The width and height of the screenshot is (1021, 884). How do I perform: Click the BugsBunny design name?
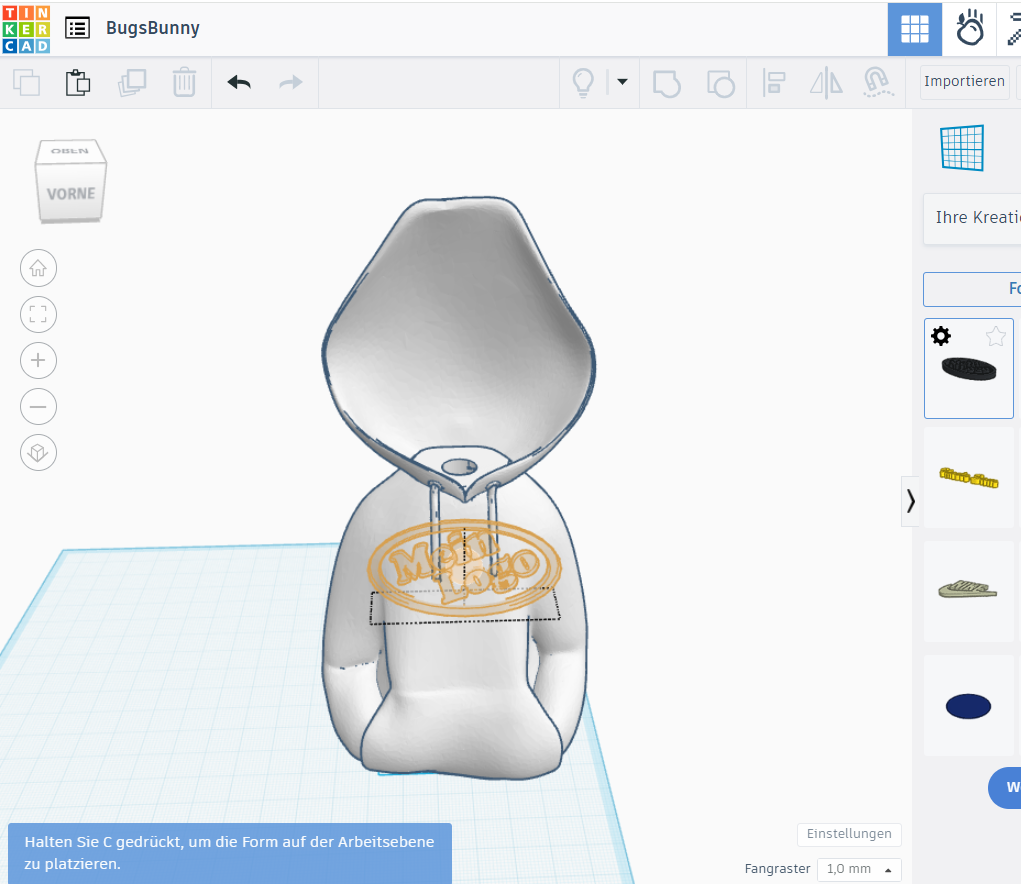(153, 28)
